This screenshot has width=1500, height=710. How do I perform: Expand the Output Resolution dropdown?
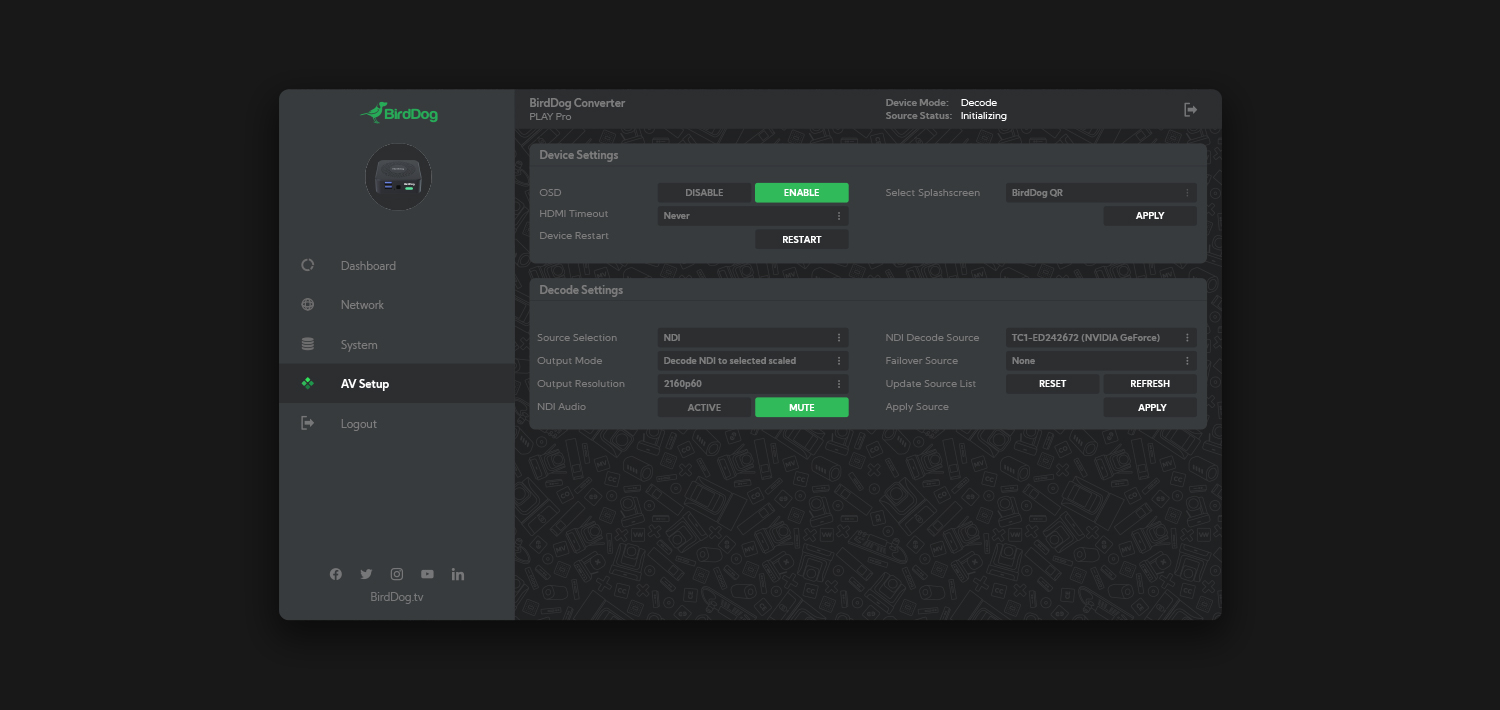(752, 384)
